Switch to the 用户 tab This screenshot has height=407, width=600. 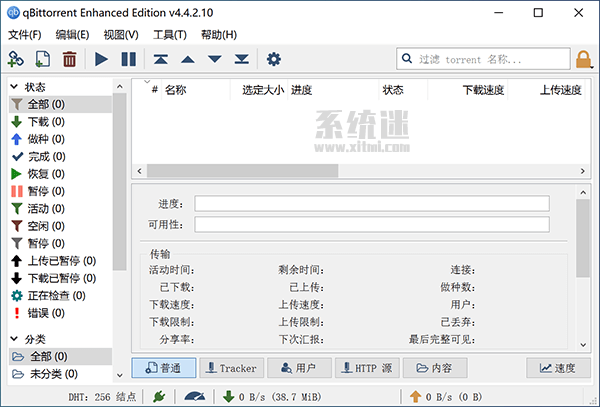(x=299, y=368)
